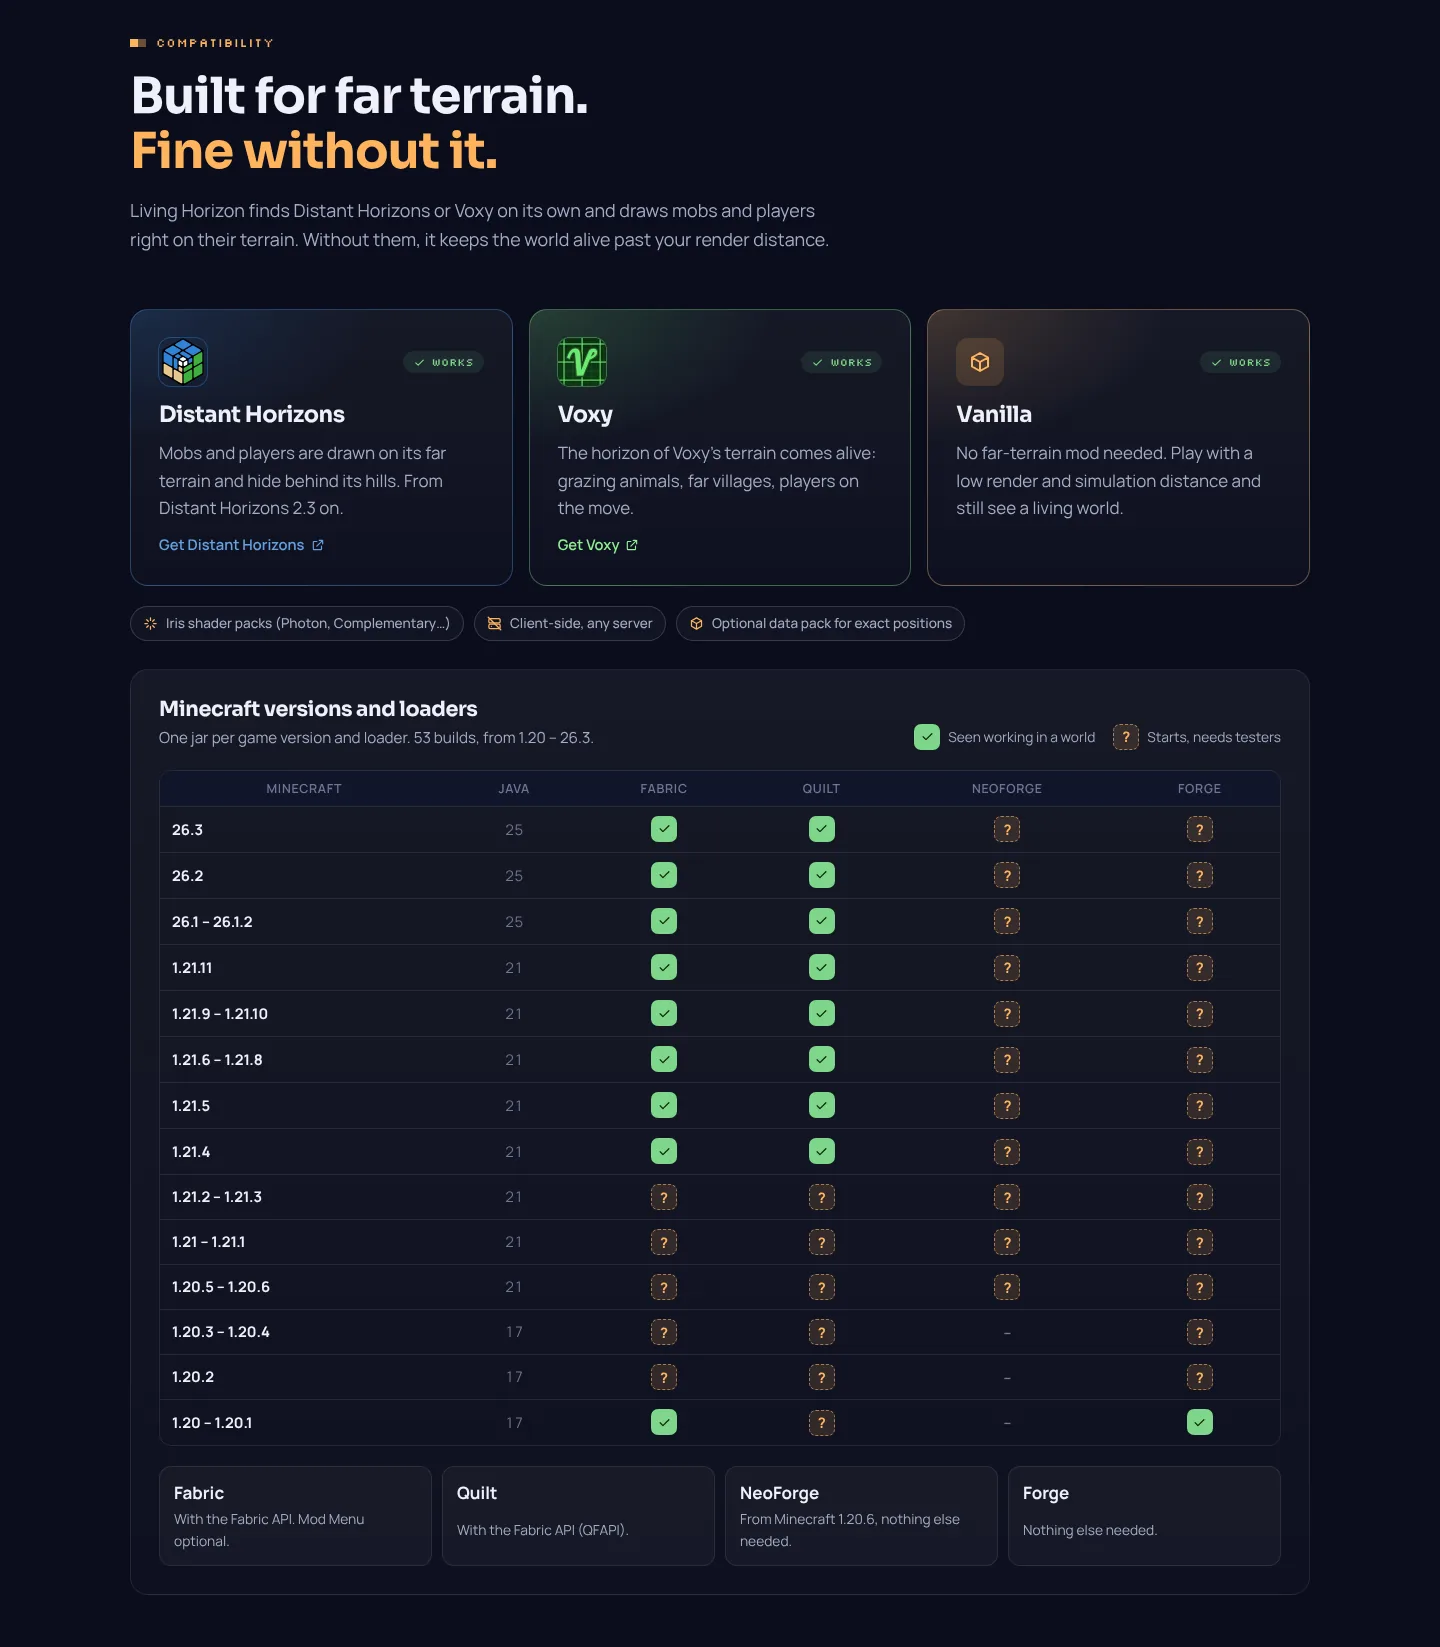
Task: Click the WORKS badge on Vanilla card
Action: 1240,362
